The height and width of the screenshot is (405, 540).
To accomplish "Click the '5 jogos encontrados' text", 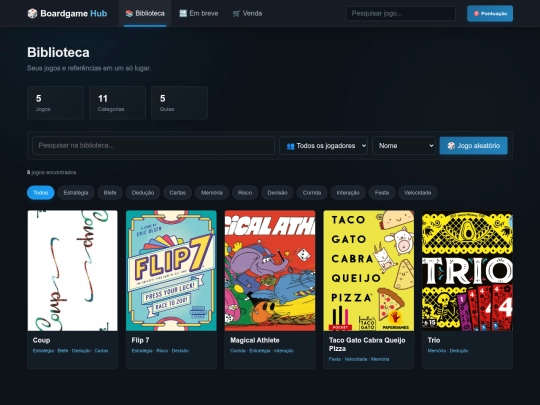I will coord(52,172).
